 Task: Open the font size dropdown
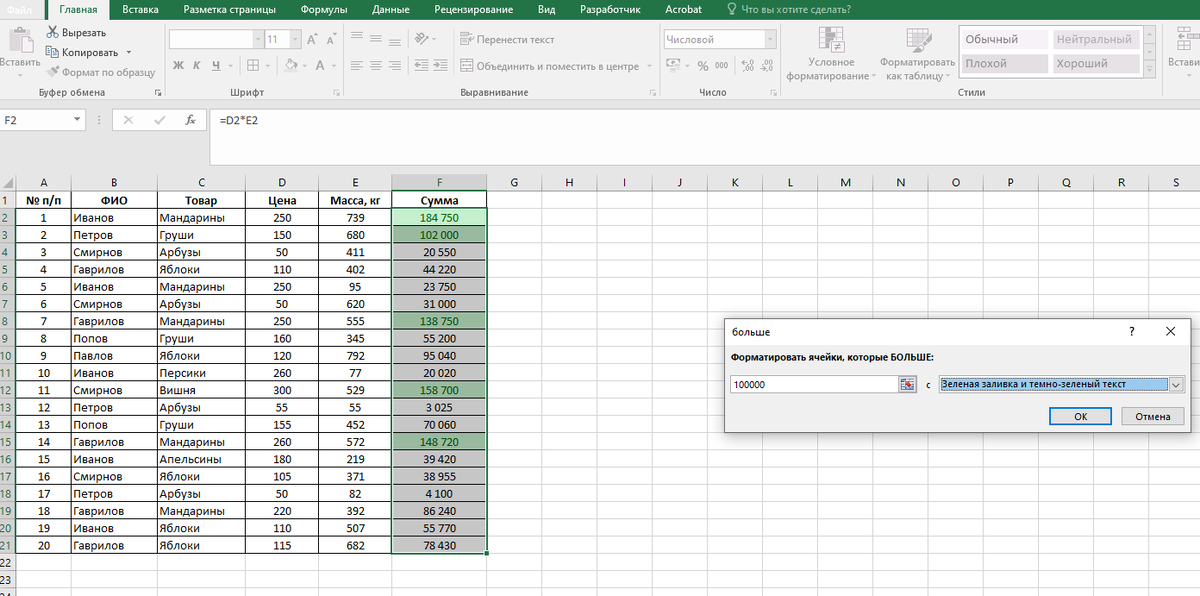[295, 39]
